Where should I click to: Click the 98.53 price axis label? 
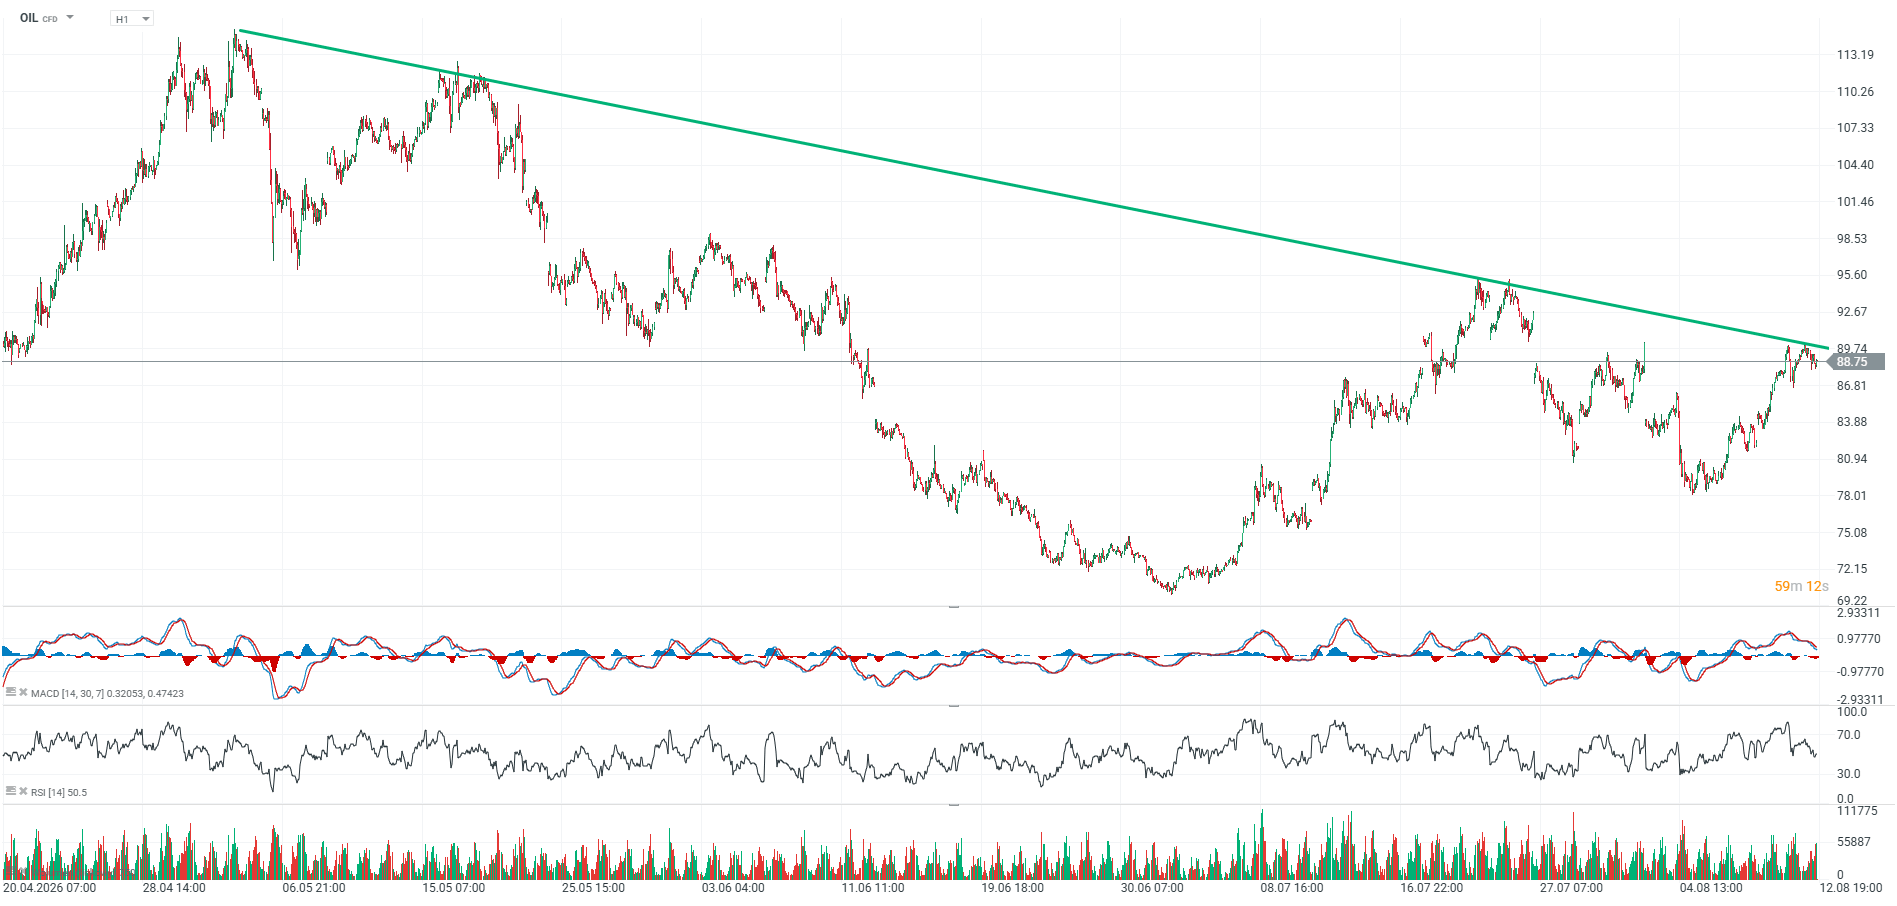[1852, 239]
